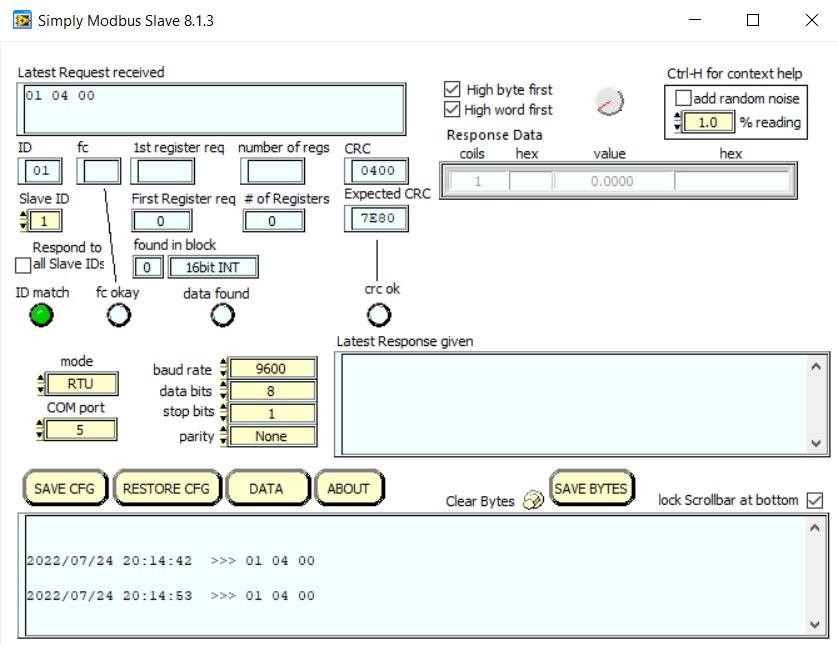This screenshot has width=838, height=645.
Task: Click the byte log scroll-up arrow
Action: click(x=815, y=528)
